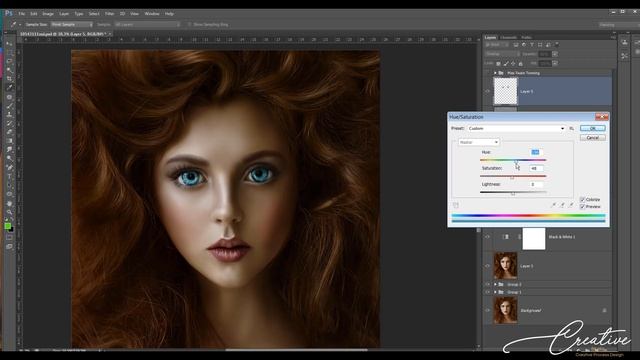The image size is (640, 360).
Task: Click the lock transparent pixels icon
Action: [x=498, y=64]
